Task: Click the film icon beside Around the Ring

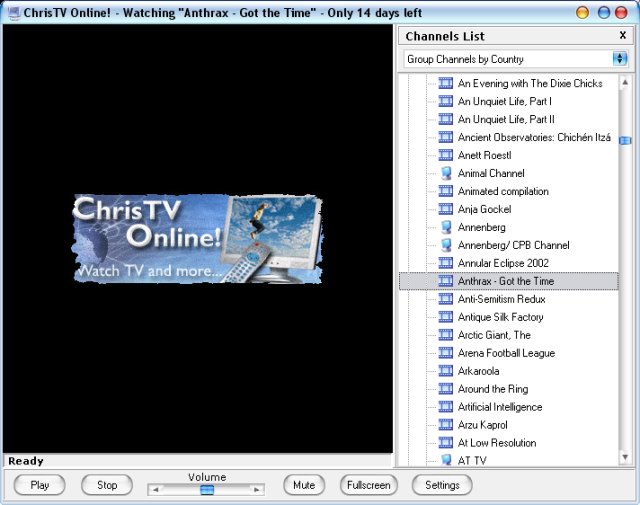Action: 445,389
